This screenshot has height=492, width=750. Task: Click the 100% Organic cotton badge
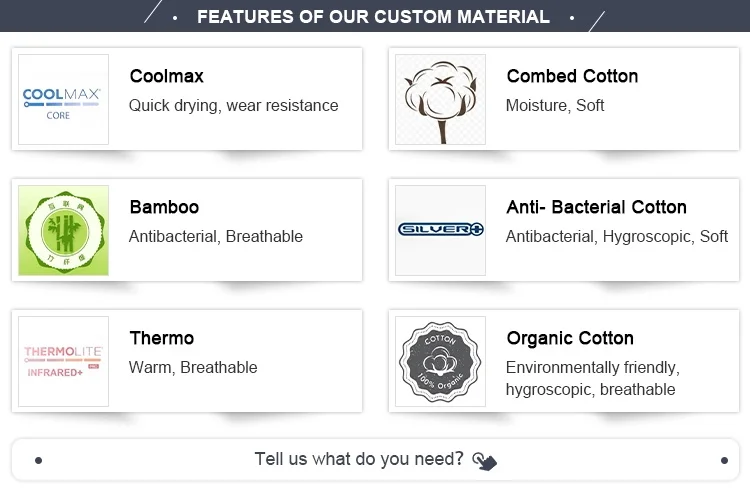pyautogui.click(x=440, y=361)
